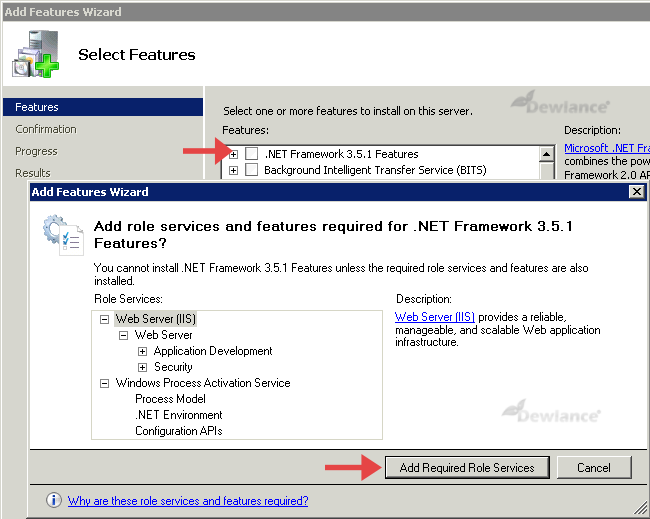Screen dimensions: 650x519
Task: Select Windows Process Activation Service item
Action: coord(203,383)
